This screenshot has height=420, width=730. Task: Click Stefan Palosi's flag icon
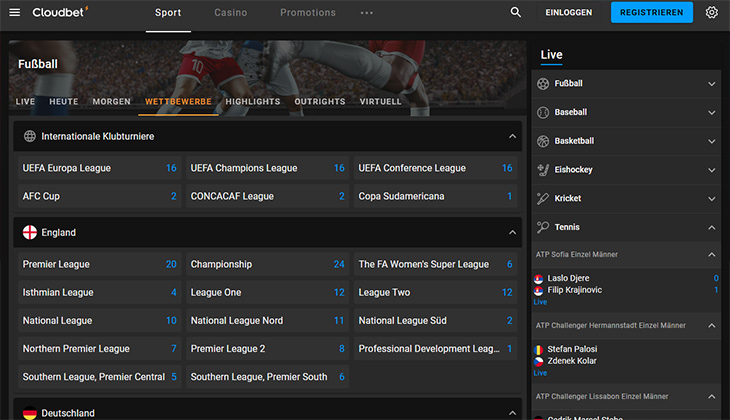(539, 350)
